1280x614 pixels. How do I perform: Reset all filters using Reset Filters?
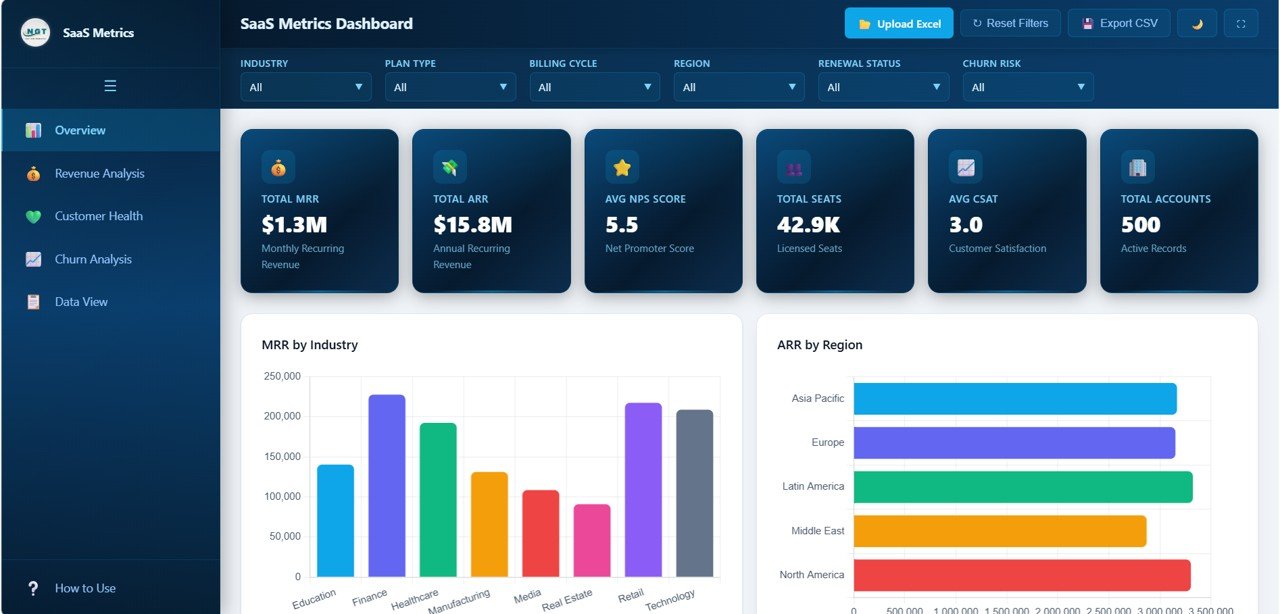click(1010, 22)
